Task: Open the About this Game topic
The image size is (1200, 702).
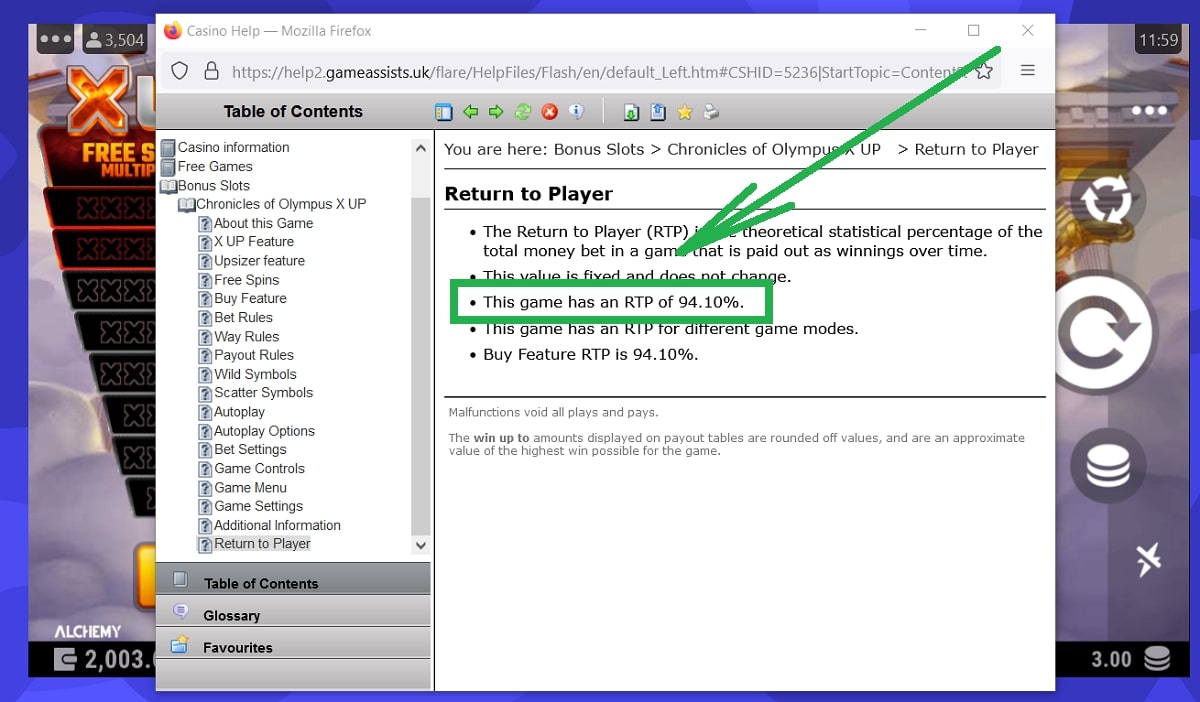Action: (x=264, y=223)
